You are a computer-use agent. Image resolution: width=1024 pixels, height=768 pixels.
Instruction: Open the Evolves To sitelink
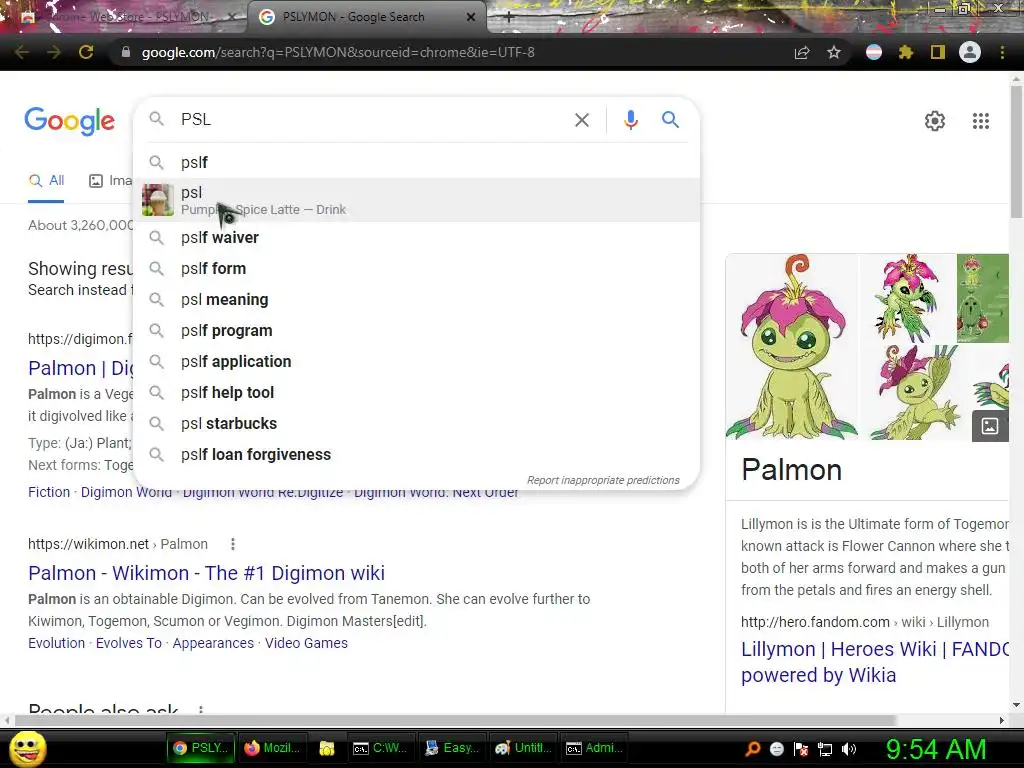point(129,643)
